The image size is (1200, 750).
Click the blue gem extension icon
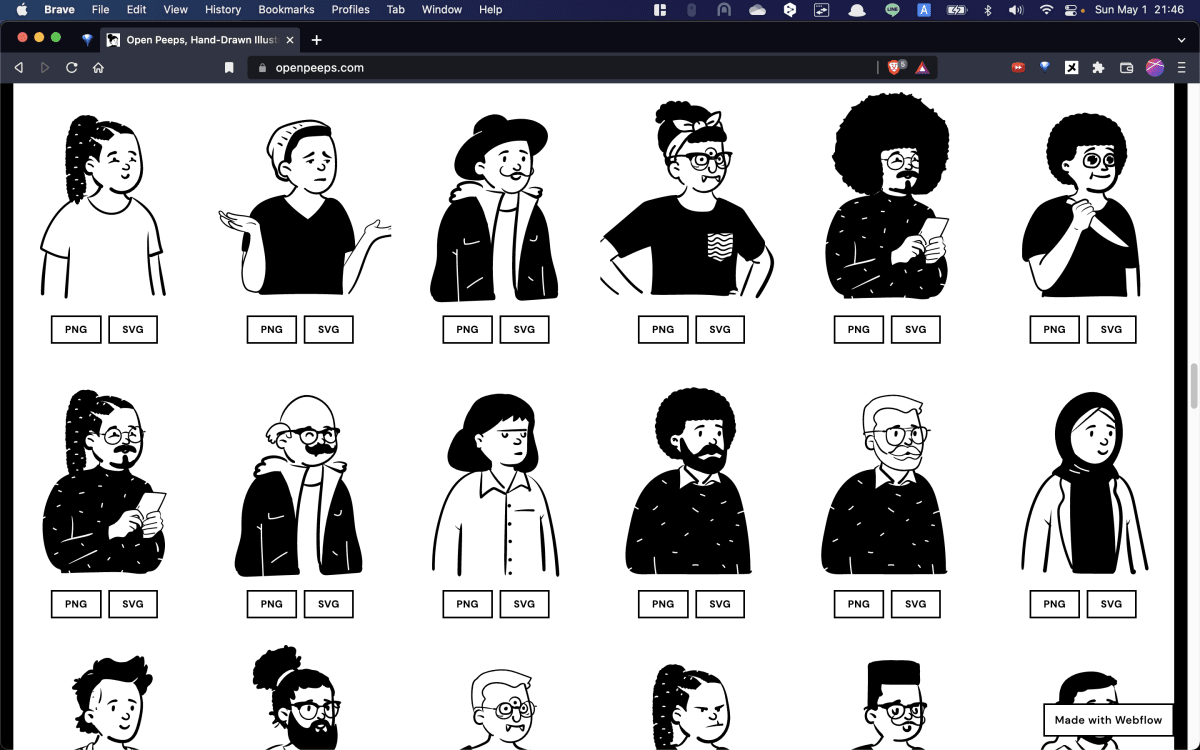coord(1045,68)
